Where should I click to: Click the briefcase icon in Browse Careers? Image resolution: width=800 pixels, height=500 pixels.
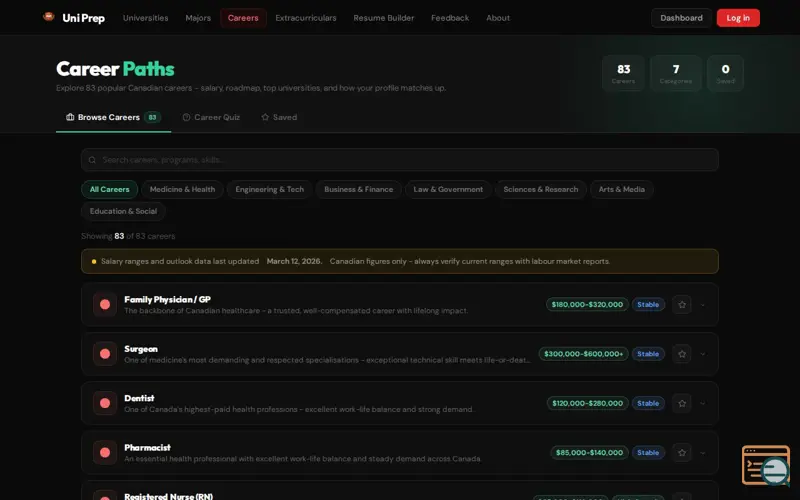pyautogui.click(x=70, y=117)
